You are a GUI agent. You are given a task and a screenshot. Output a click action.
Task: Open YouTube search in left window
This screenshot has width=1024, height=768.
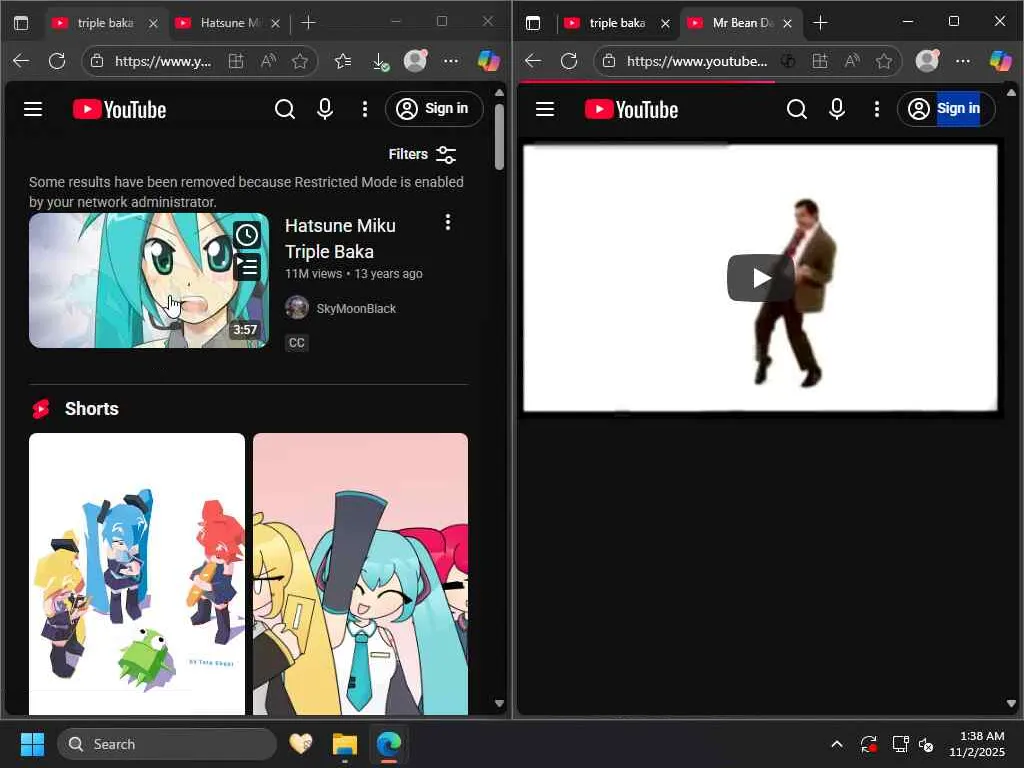coord(285,109)
